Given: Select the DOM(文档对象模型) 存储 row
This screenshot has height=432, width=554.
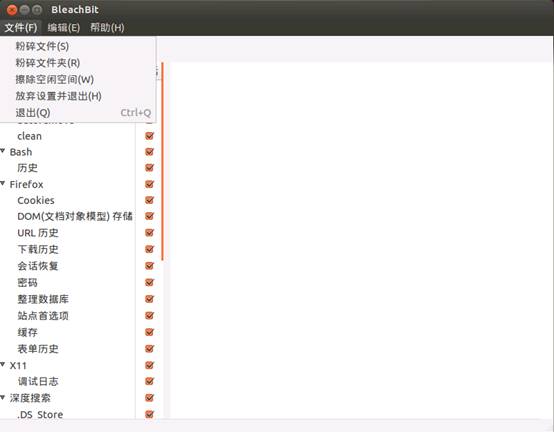Looking at the screenshot, I should point(75,216).
